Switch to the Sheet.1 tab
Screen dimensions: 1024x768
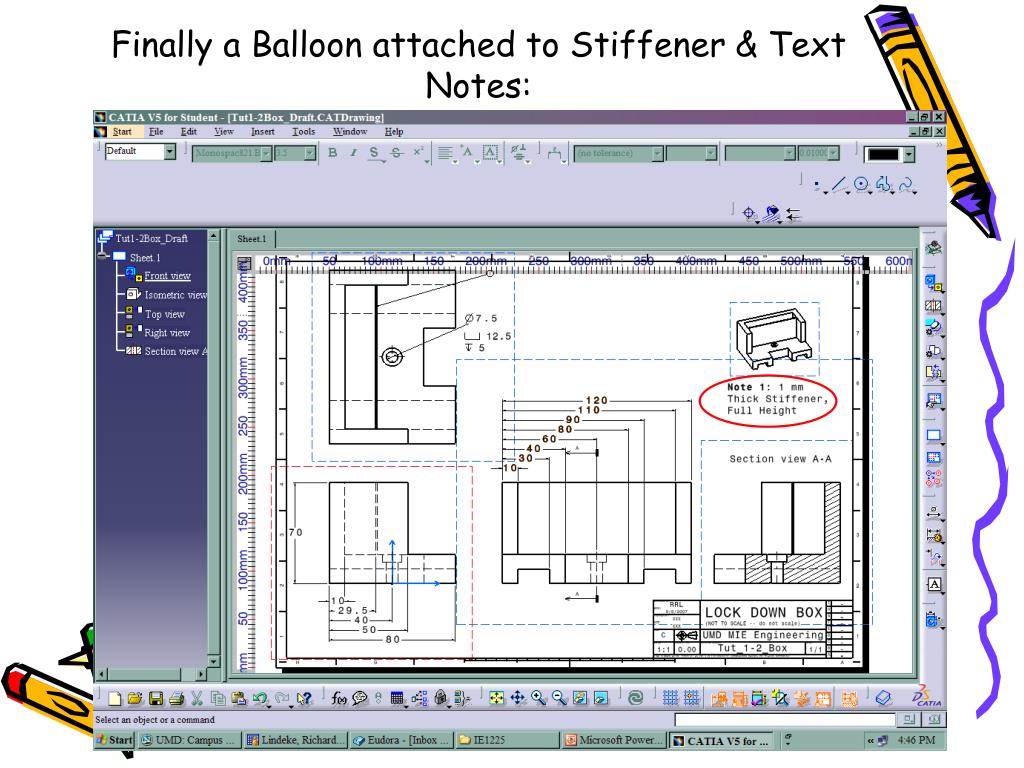tap(251, 239)
